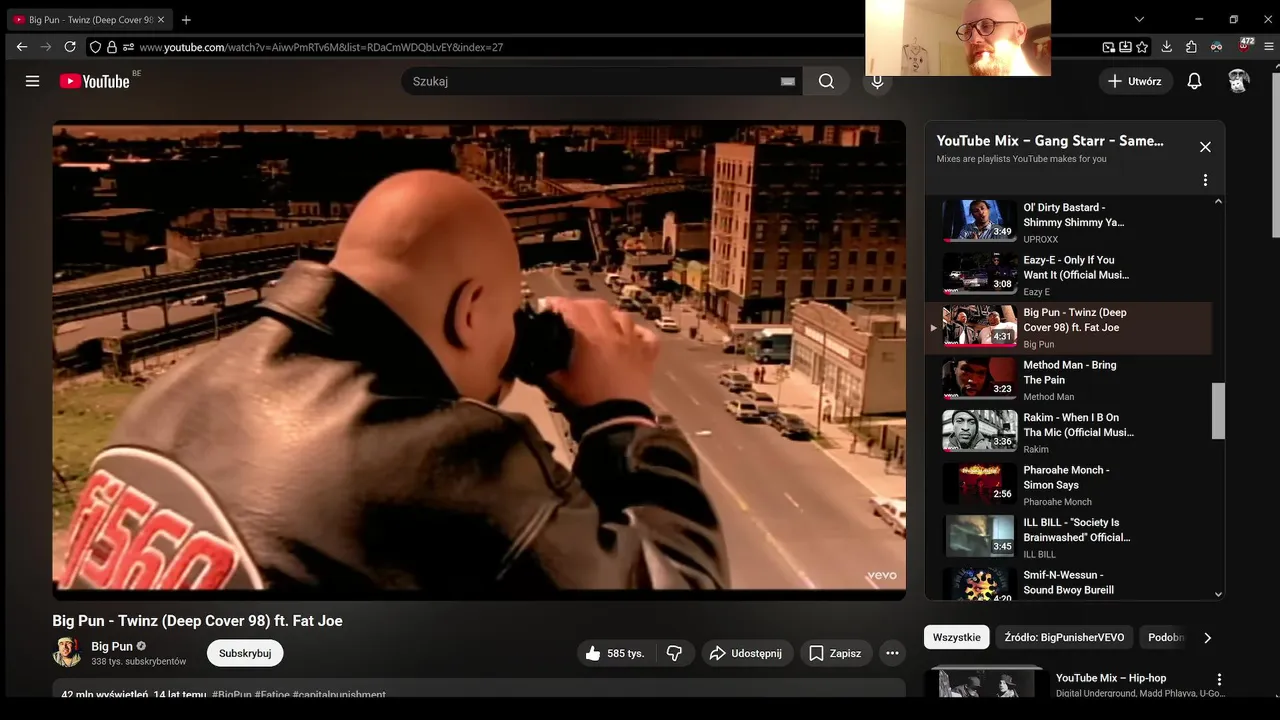Image resolution: width=1280 pixels, height=720 pixels.
Task: Close the Big Pun - Twinz browser tab
Action: coord(161,20)
